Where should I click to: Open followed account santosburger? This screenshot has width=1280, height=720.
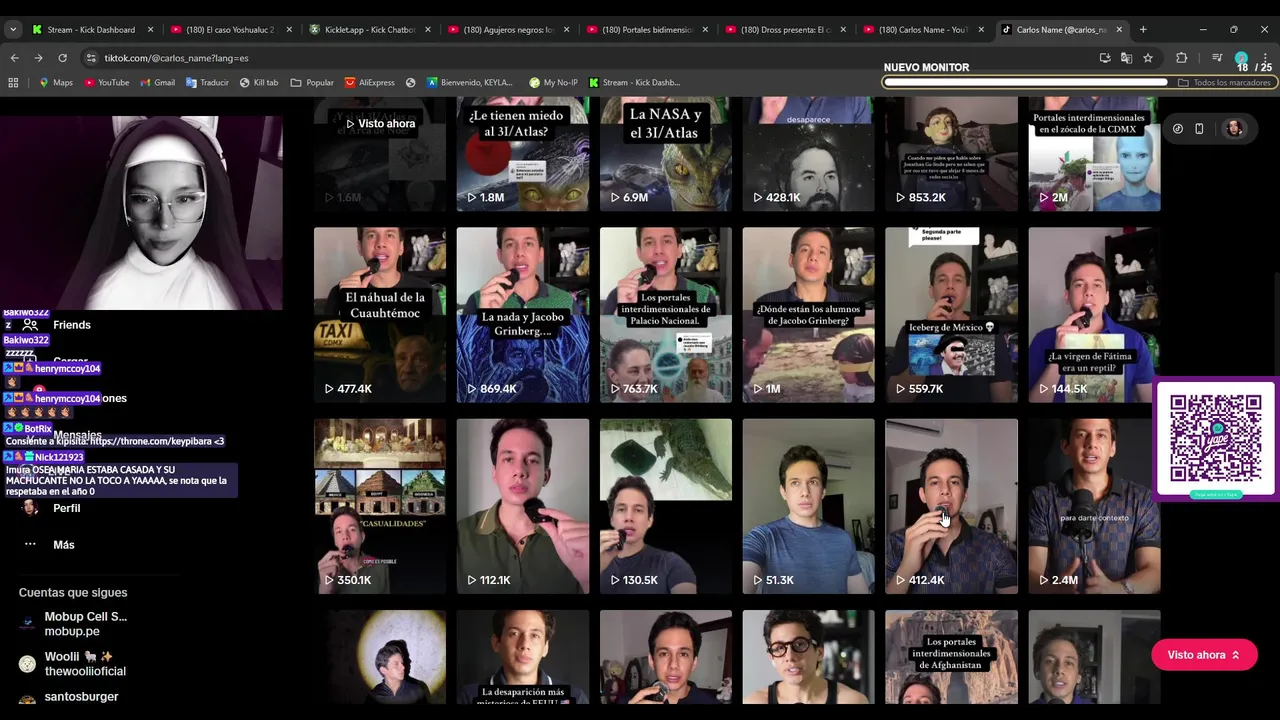[x=70, y=697]
